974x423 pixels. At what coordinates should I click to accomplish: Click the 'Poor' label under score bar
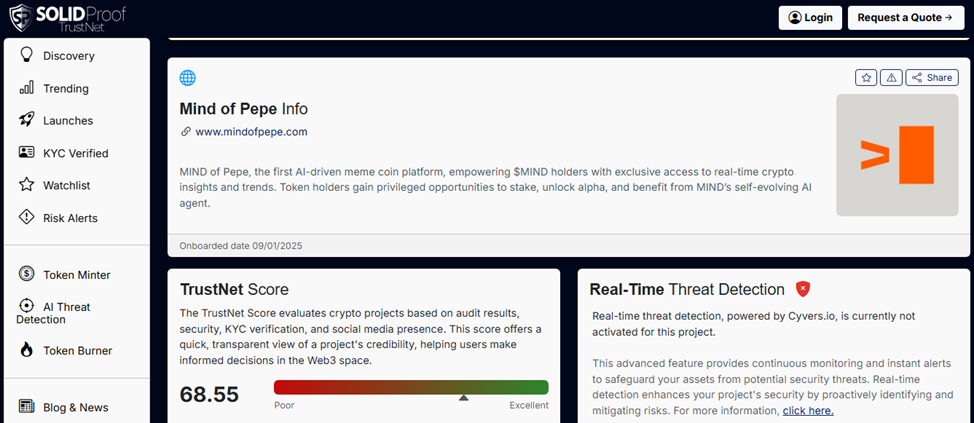[x=284, y=406]
